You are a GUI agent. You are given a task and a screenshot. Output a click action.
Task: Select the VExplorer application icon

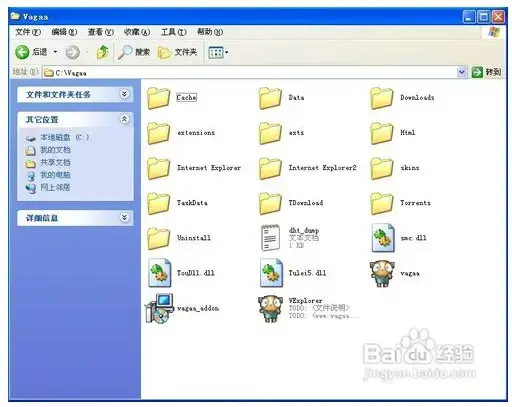[x=270, y=308]
